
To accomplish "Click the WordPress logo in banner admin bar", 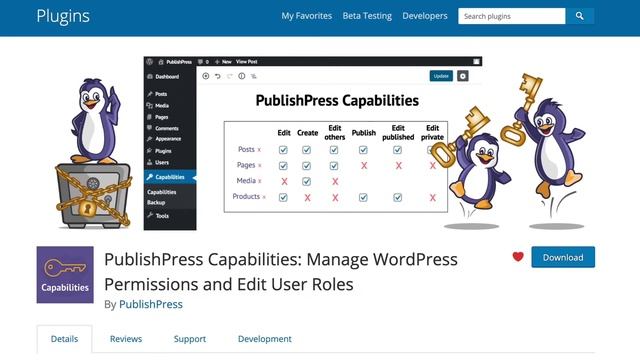I will (x=150, y=62).
